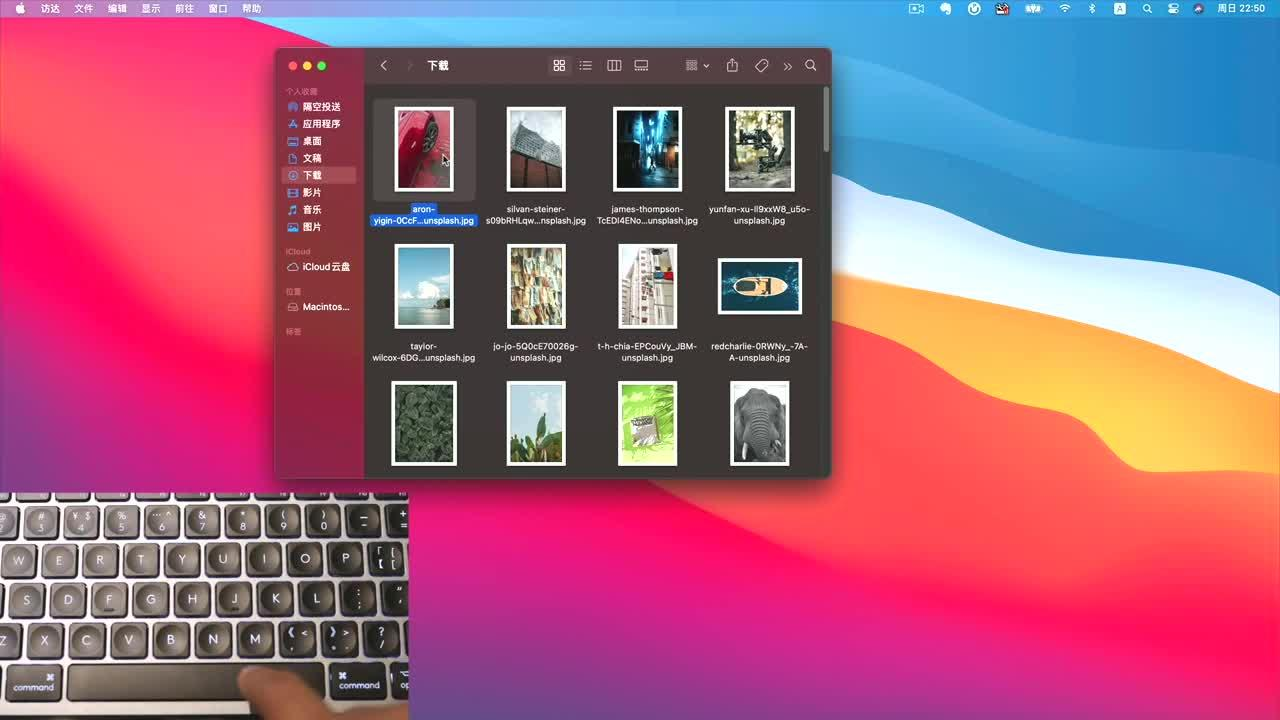Switch Finder to column view
Viewport: 1280px width, 720px height.
point(614,65)
